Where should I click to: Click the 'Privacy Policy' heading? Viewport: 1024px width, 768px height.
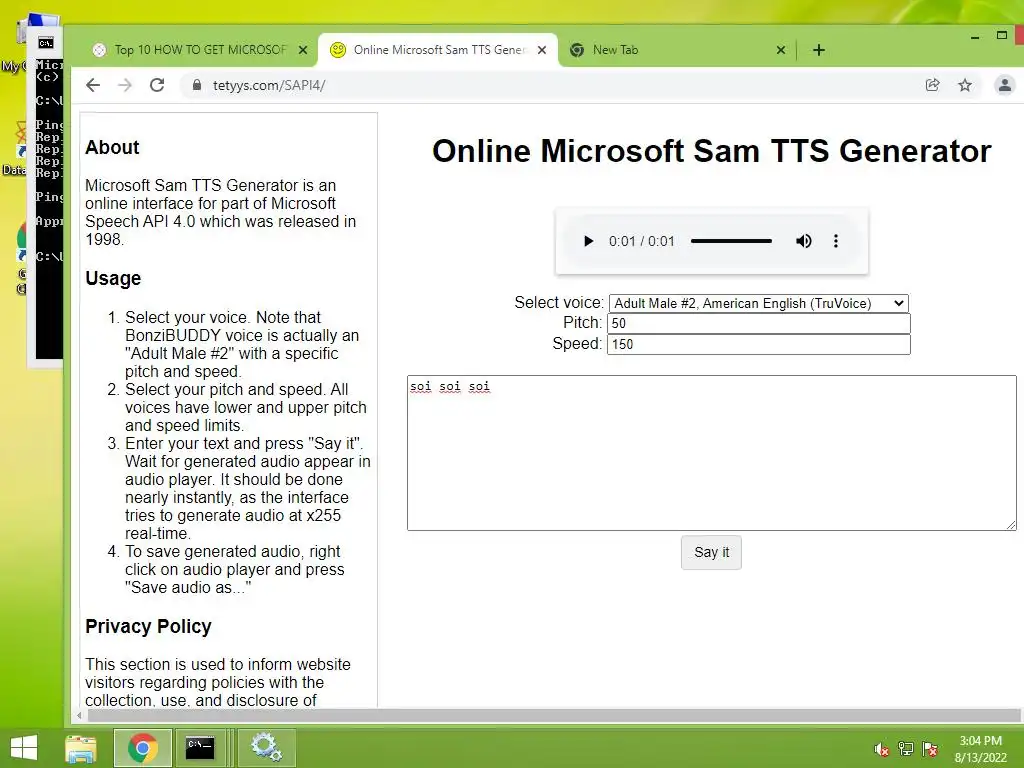pyautogui.click(x=148, y=626)
